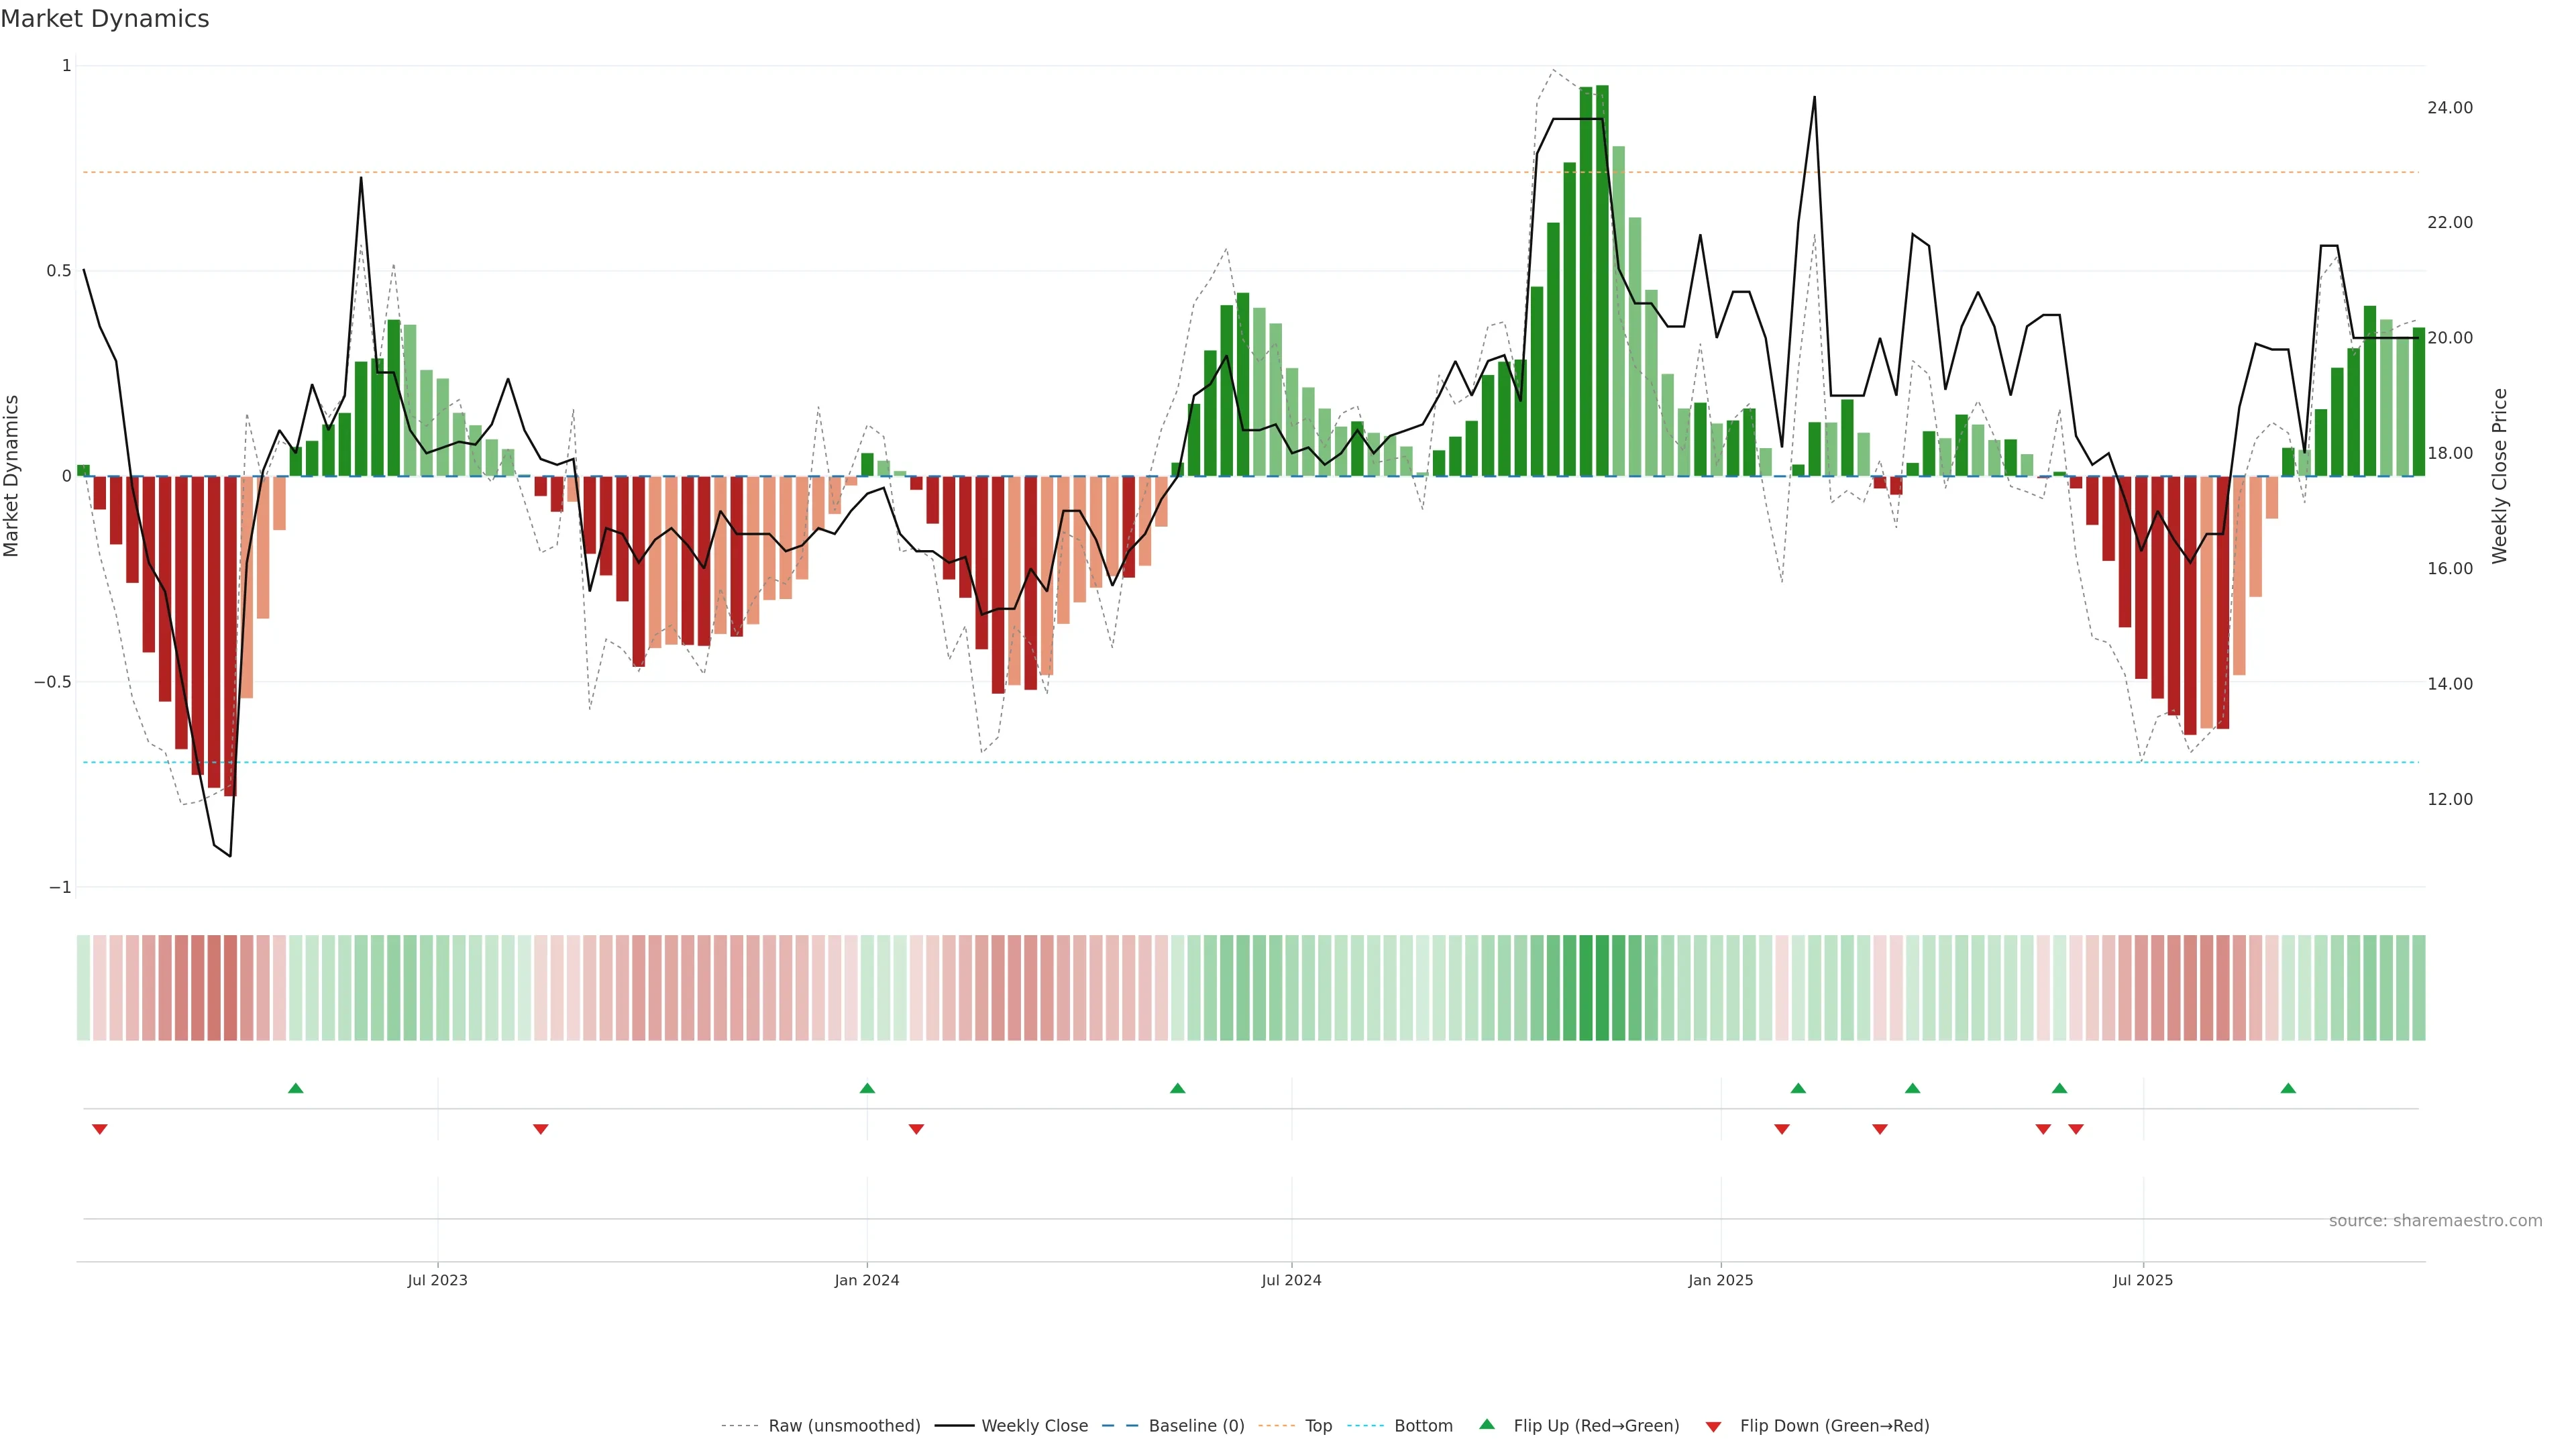The height and width of the screenshot is (1449, 2576).
Task: Click the Flip Up legend triangle icon
Action: coord(1487,1424)
